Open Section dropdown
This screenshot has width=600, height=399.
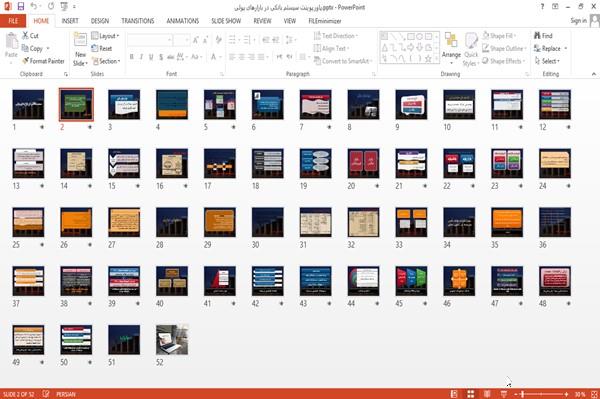[106, 61]
